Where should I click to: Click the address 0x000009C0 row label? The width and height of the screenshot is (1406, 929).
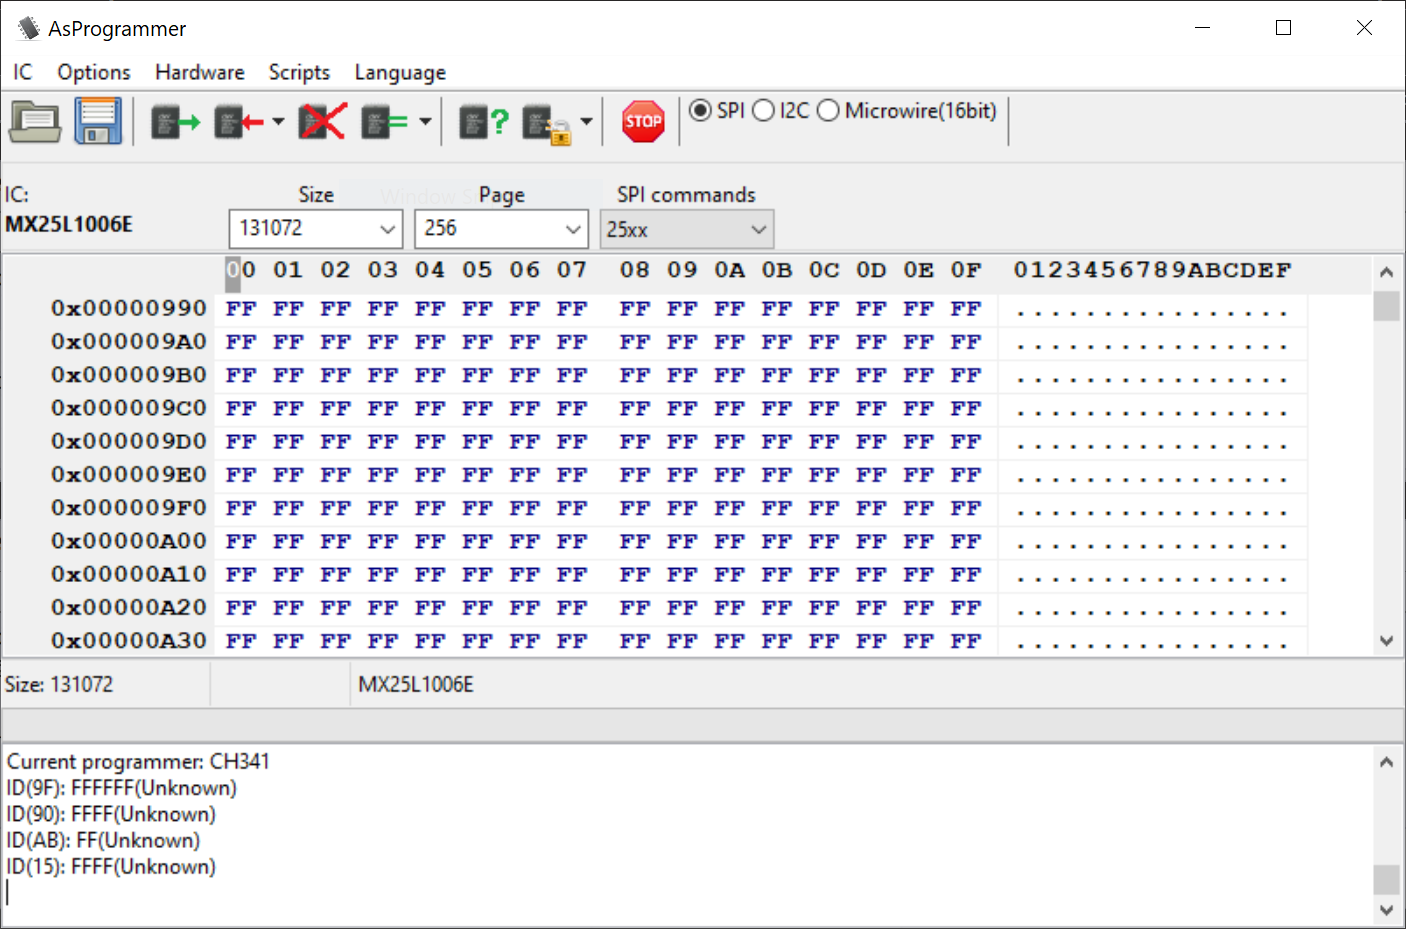click(x=129, y=408)
